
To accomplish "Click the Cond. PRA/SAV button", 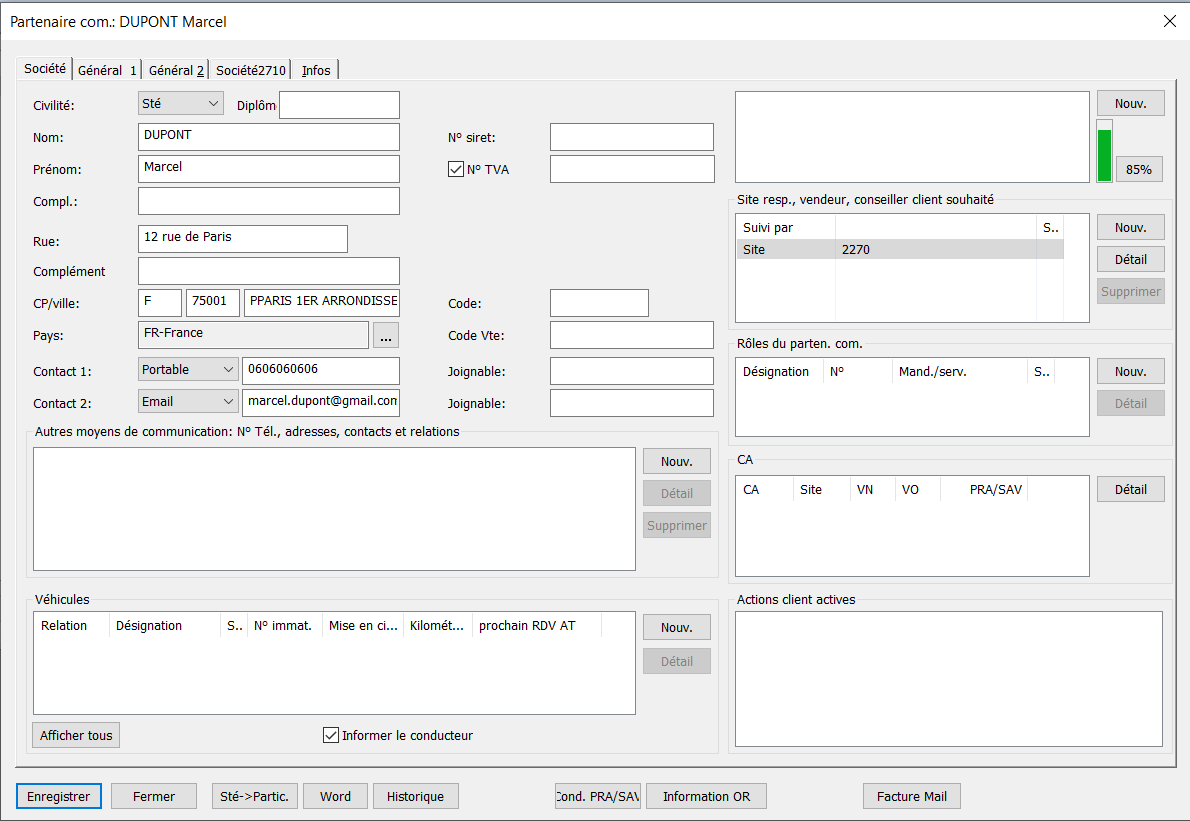I will (x=597, y=796).
